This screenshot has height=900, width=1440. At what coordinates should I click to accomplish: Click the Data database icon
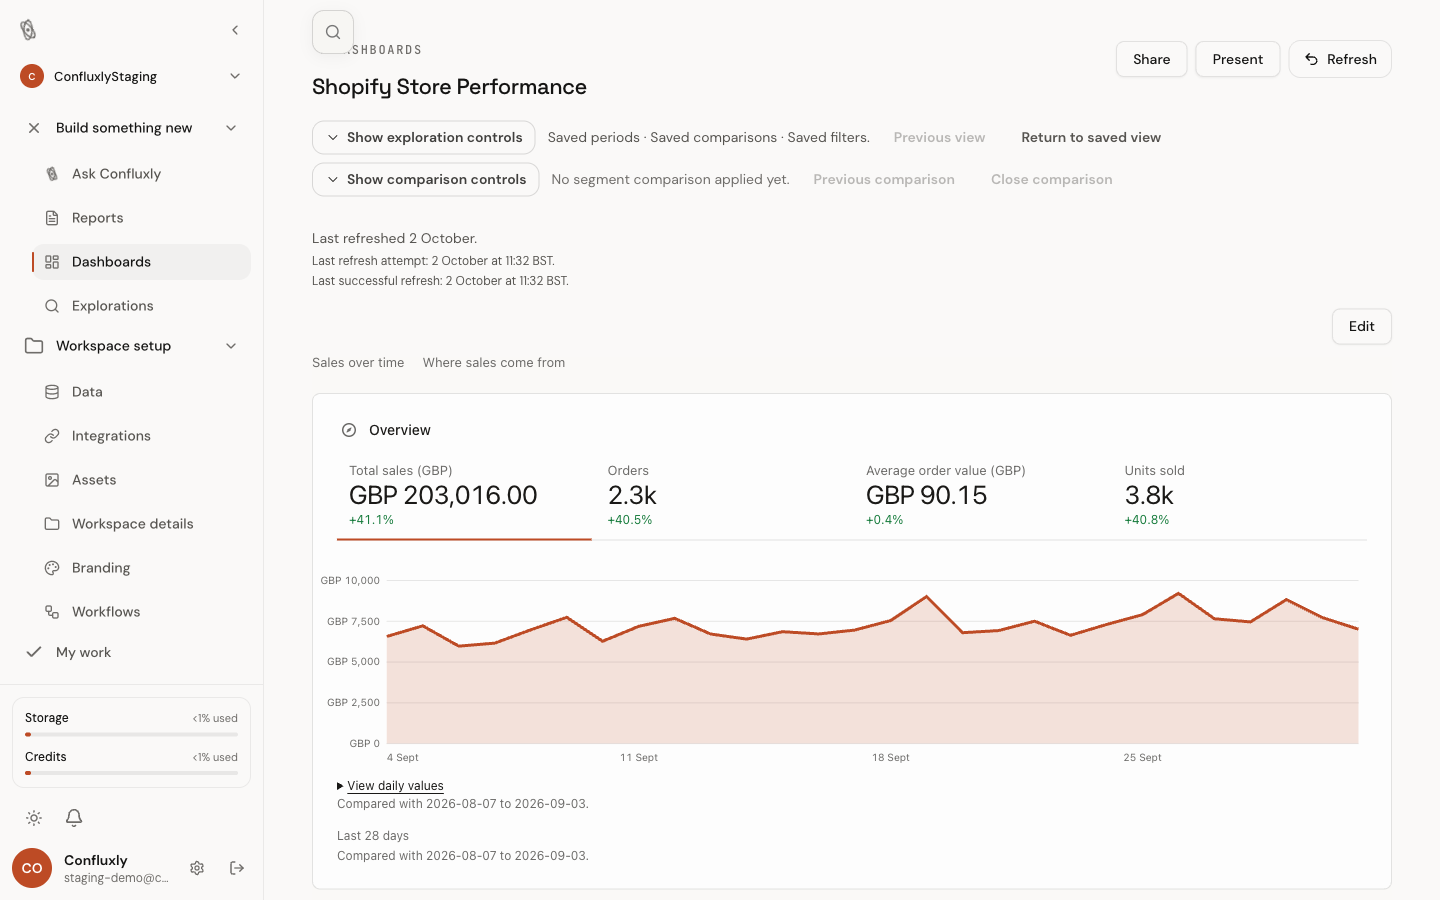point(52,392)
